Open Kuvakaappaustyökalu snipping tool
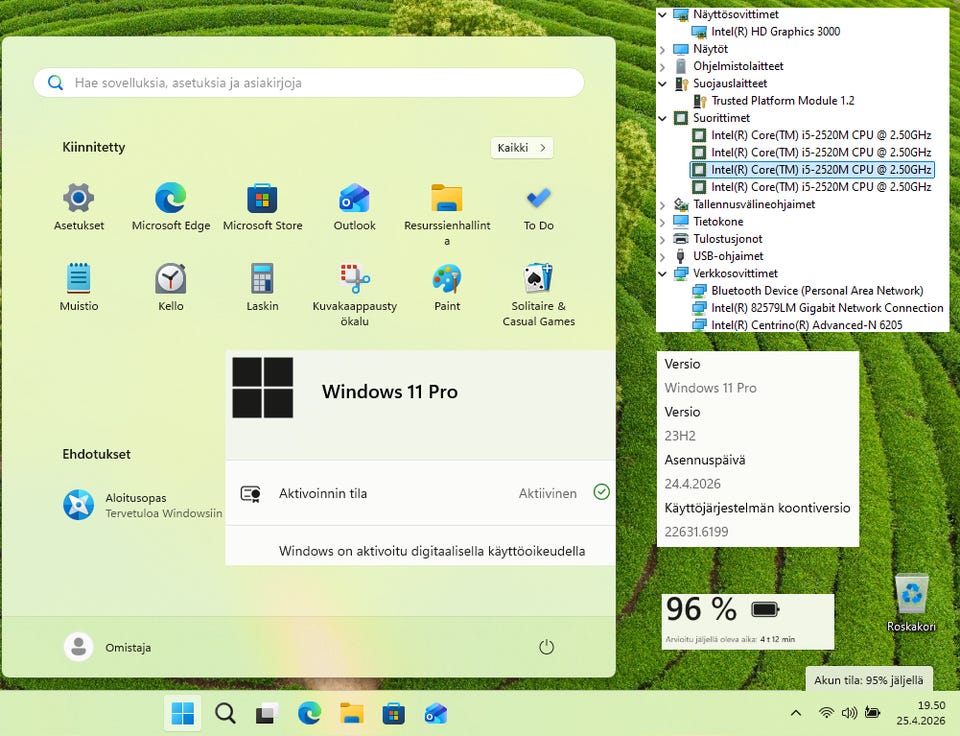The height and width of the screenshot is (736, 960). 354,295
